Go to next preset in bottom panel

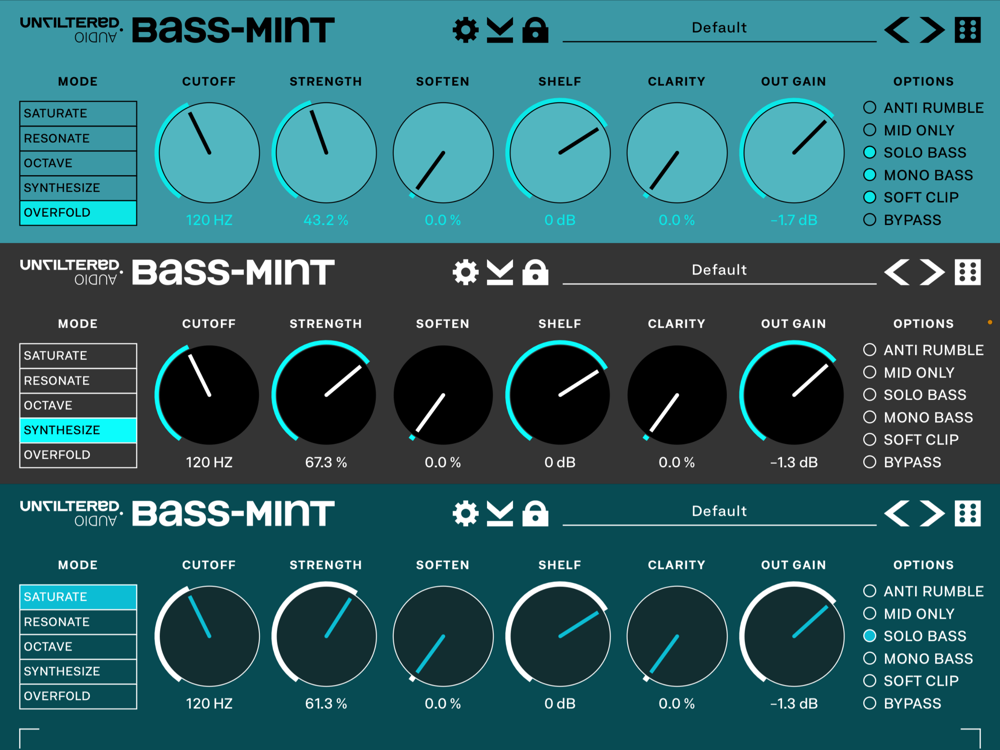[932, 513]
